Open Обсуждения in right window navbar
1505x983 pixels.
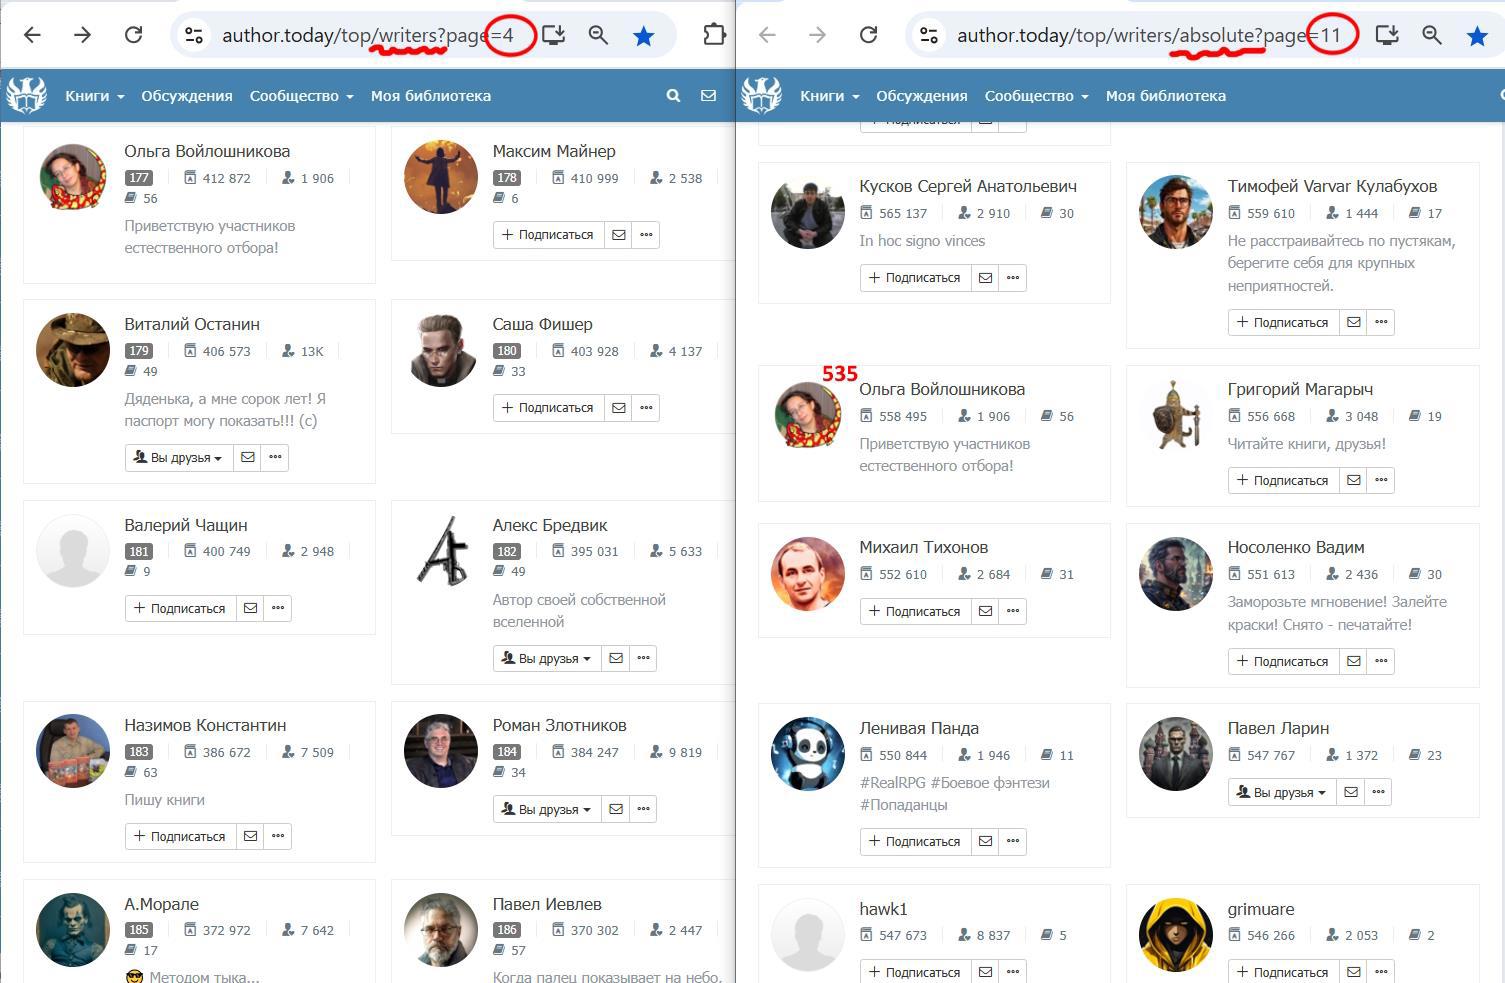click(x=922, y=96)
